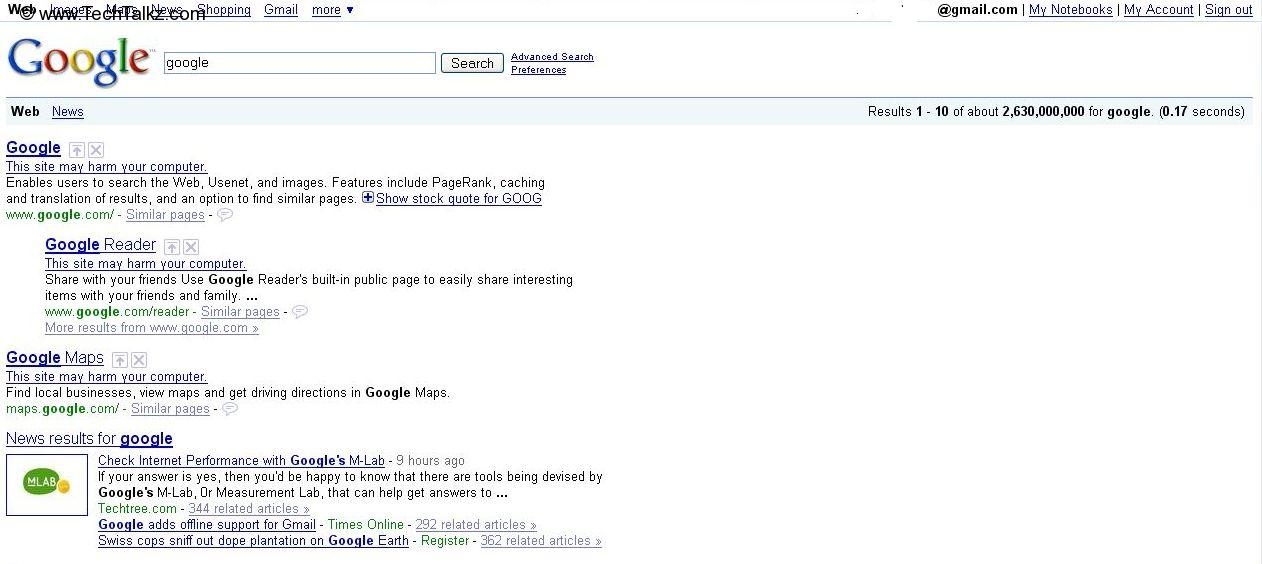The height and width of the screenshot is (564, 1262).
Task: Open Advanced Search
Action: [x=552, y=57]
